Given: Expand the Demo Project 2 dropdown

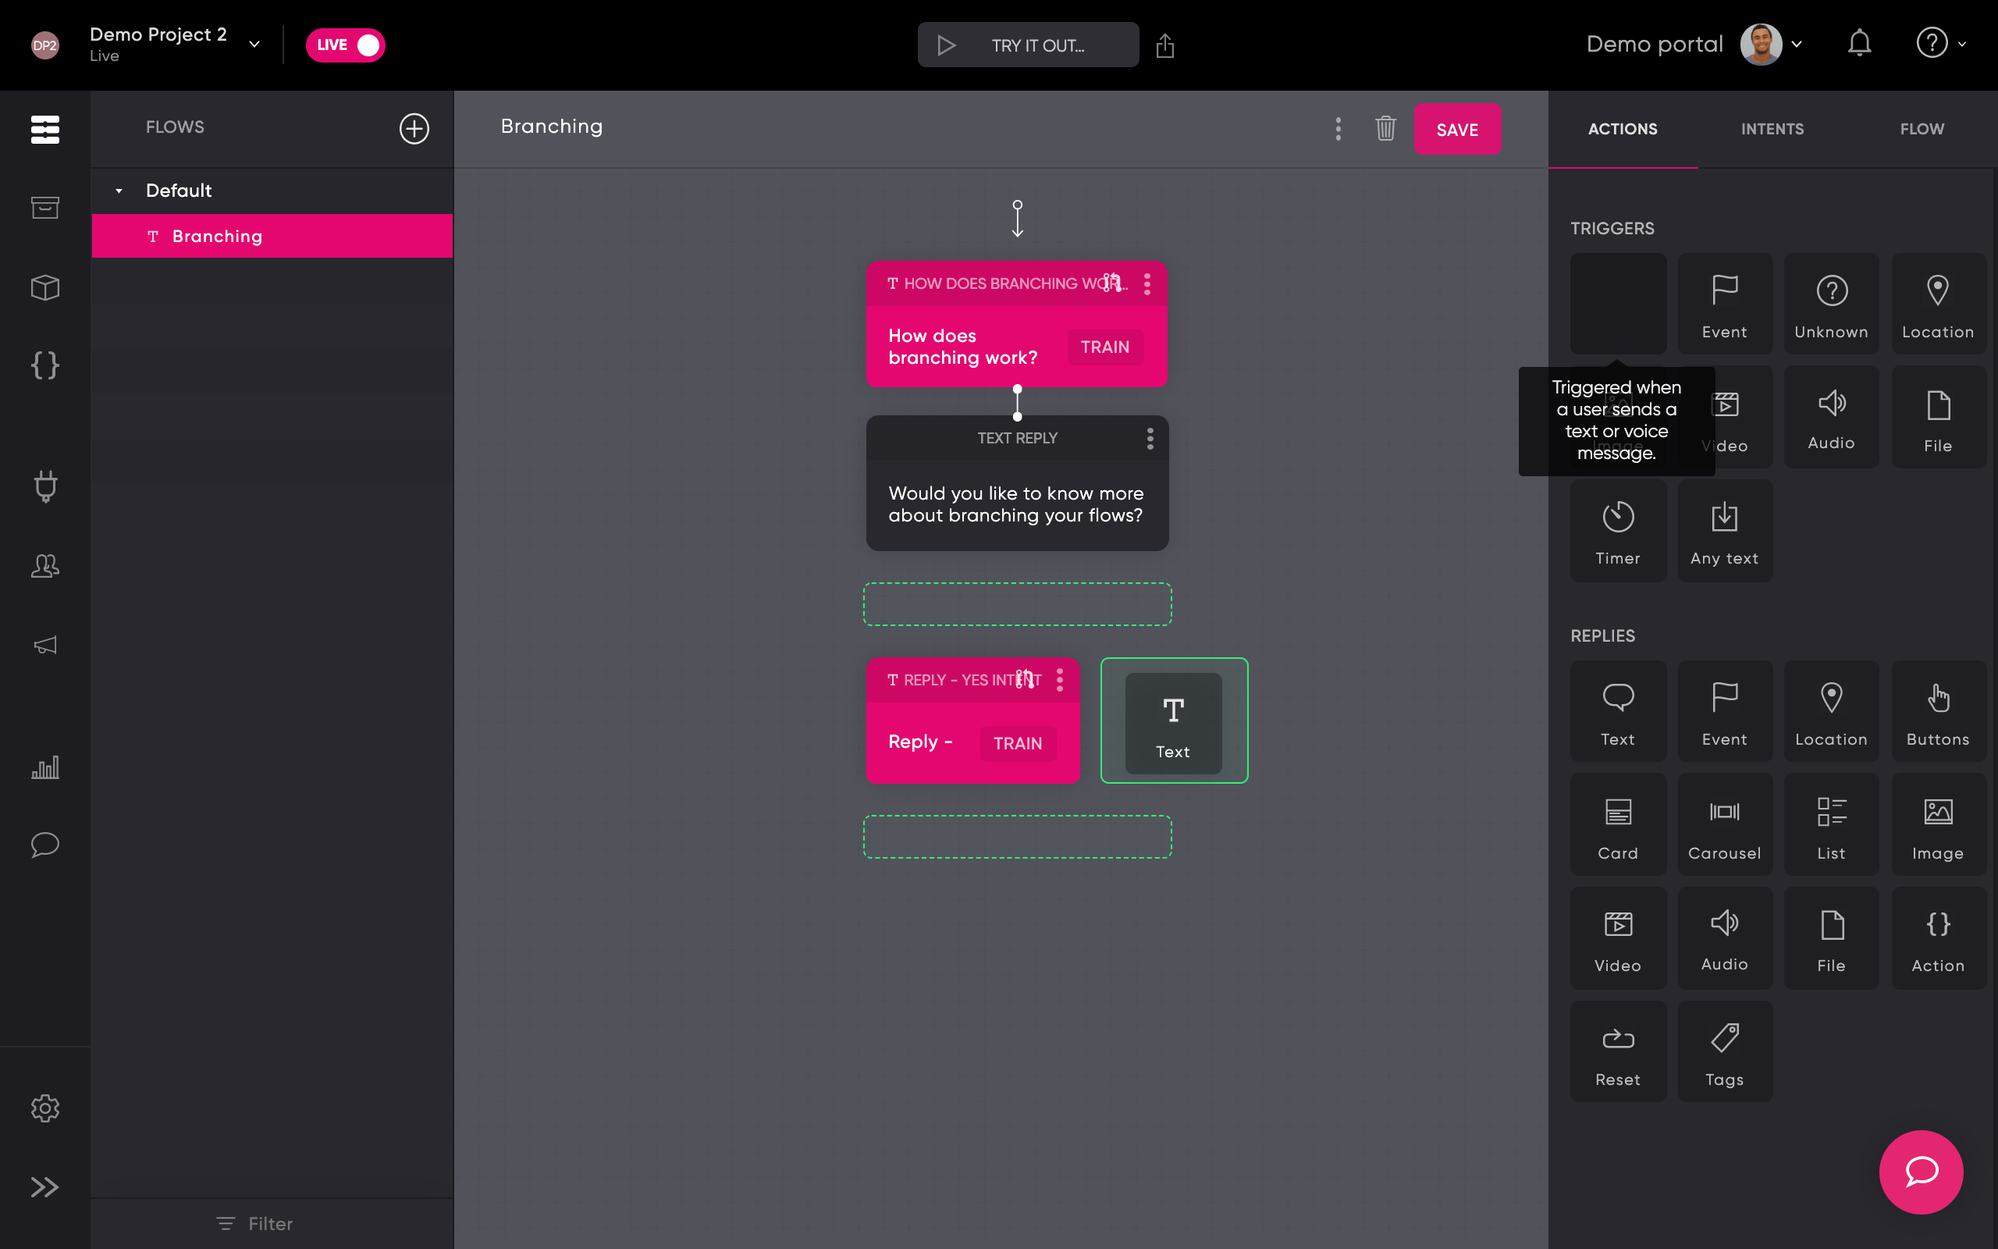Looking at the screenshot, I should point(254,44).
